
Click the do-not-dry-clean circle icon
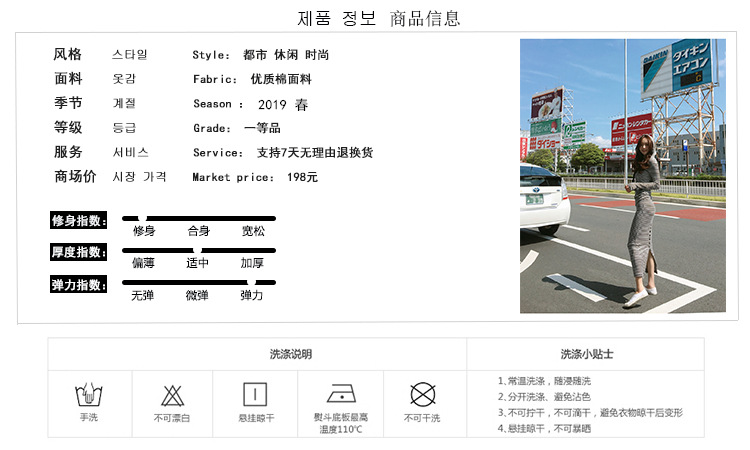click(x=423, y=395)
